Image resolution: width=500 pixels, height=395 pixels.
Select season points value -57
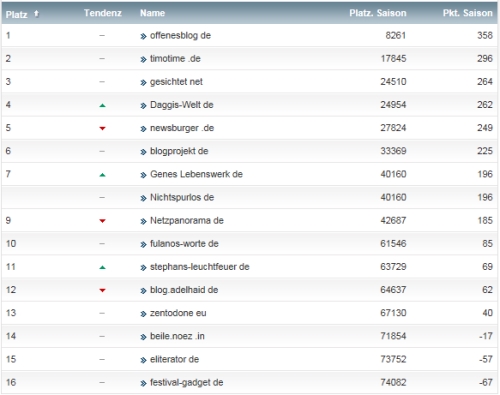pos(486,359)
